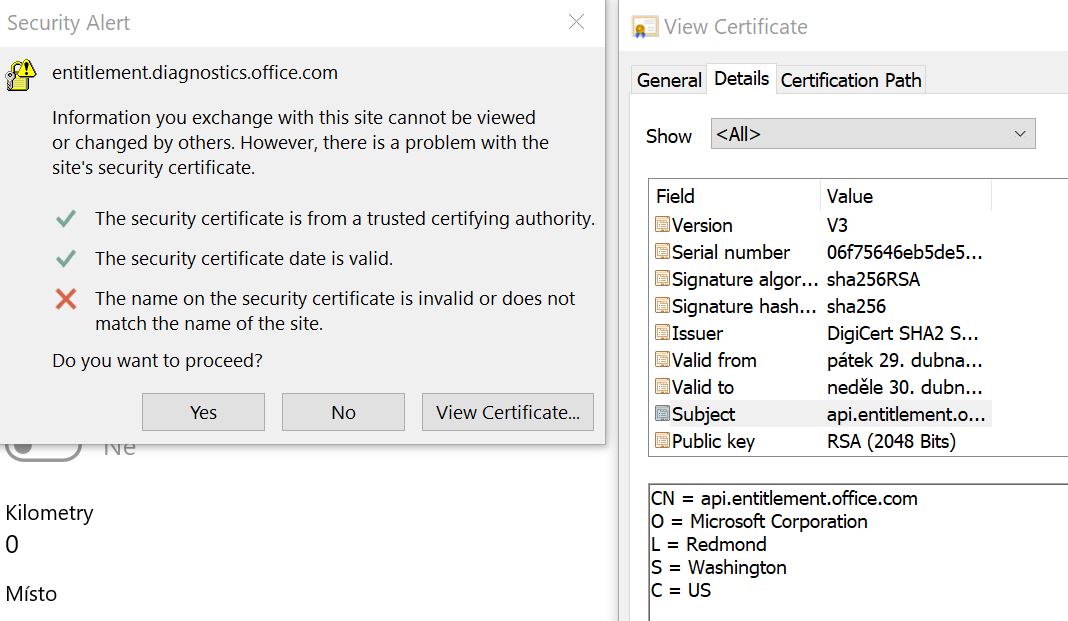Click the red X name mismatch icon
Image resolution: width=1068 pixels, height=621 pixels.
tap(66, 299)
